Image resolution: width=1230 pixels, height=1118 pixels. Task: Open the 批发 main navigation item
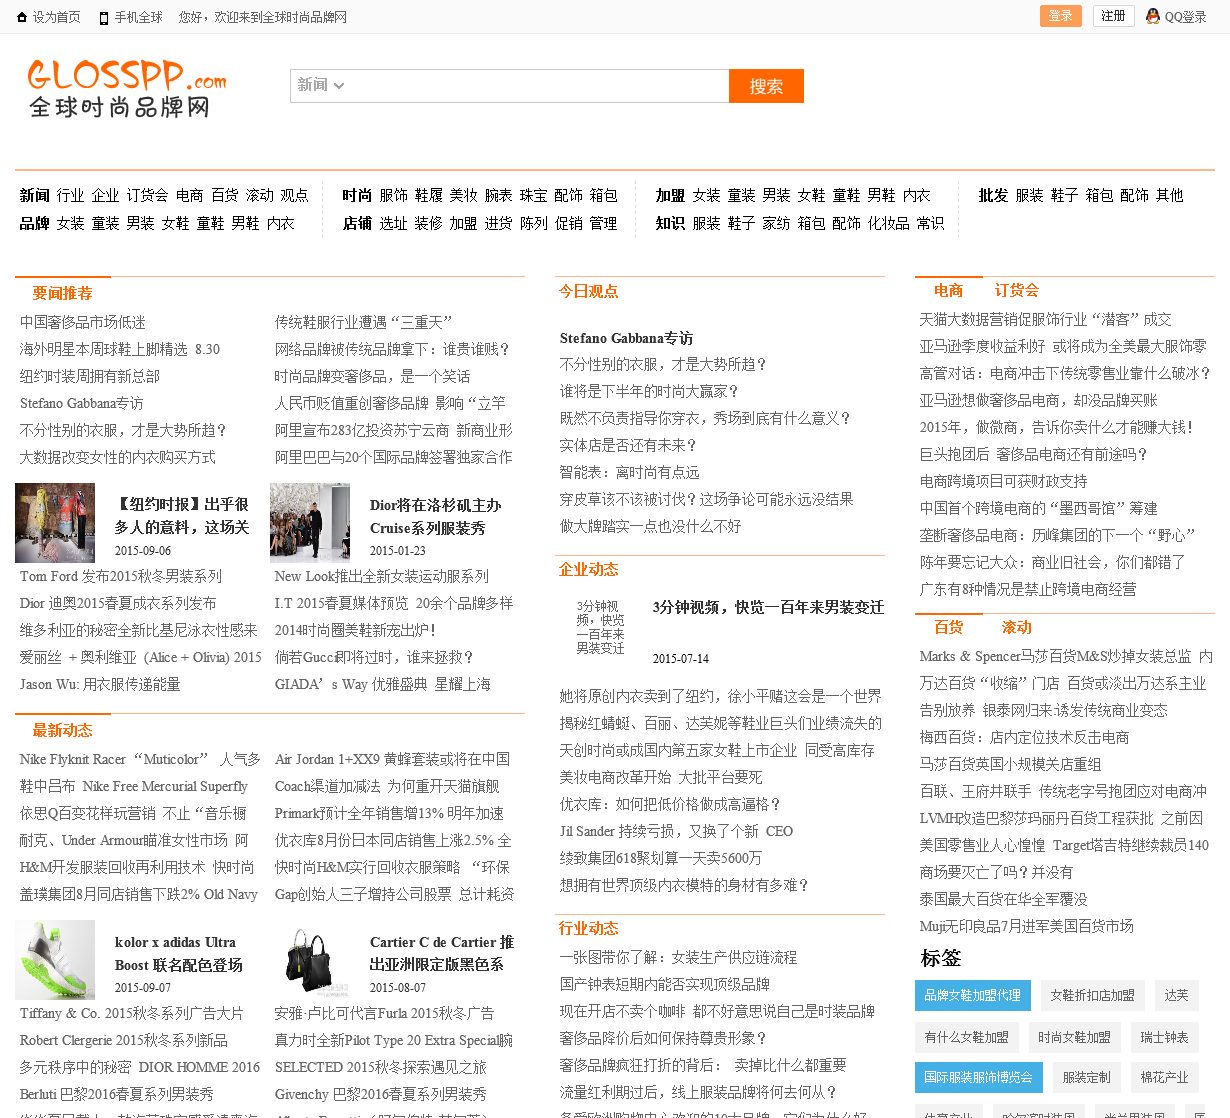click(x=993, y=195)
